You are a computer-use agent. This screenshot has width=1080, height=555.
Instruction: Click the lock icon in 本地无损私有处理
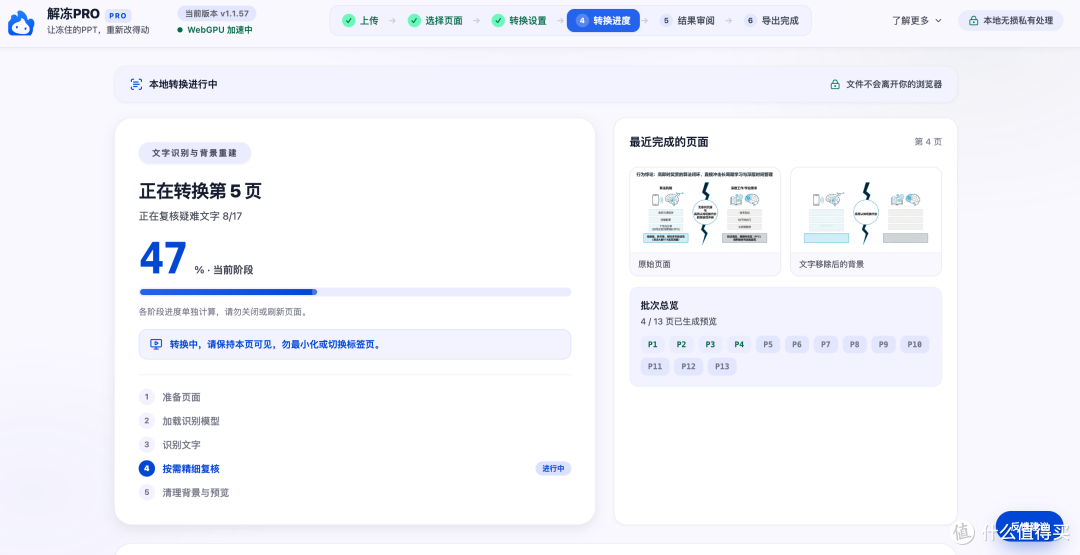coord(973,21)
